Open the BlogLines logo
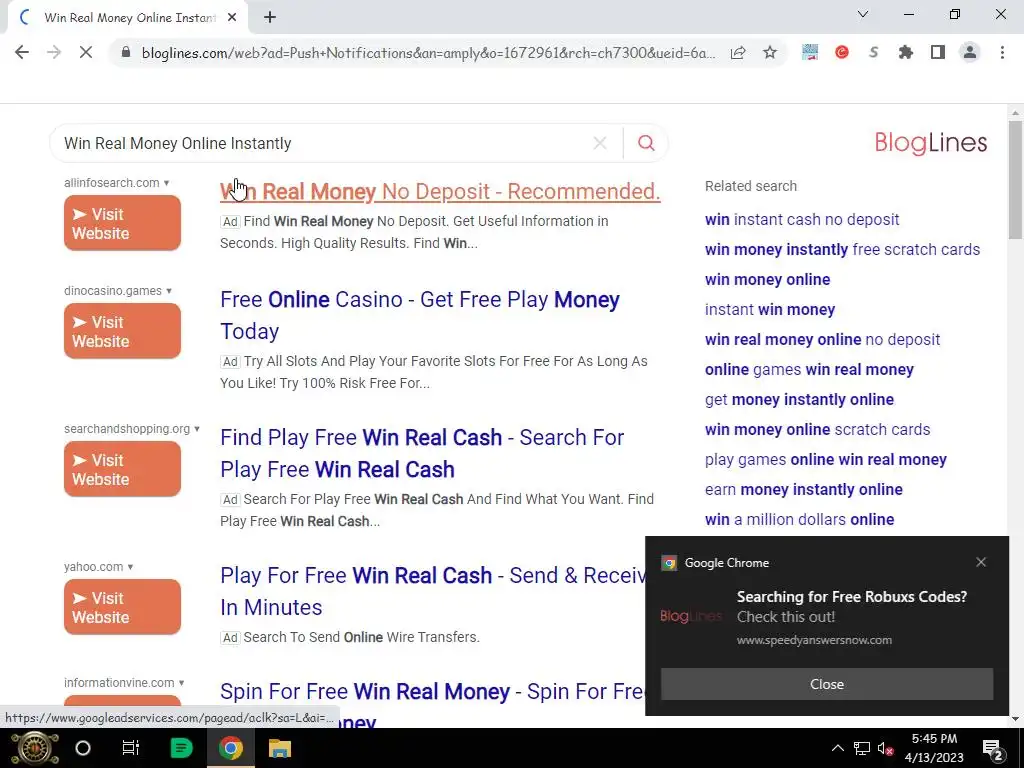This screenshot has height=768, width=1024. coord(931,142)
